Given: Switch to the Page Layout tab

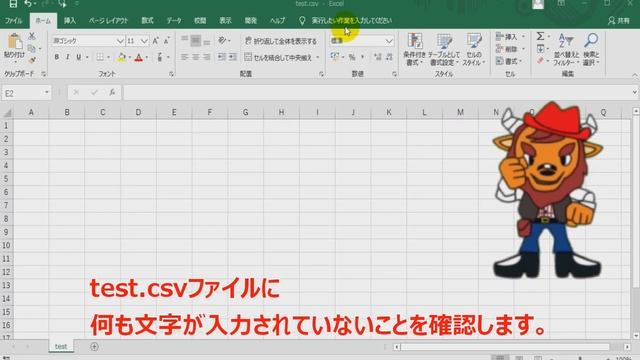Looking at the screenshot, I should point(109,20).
